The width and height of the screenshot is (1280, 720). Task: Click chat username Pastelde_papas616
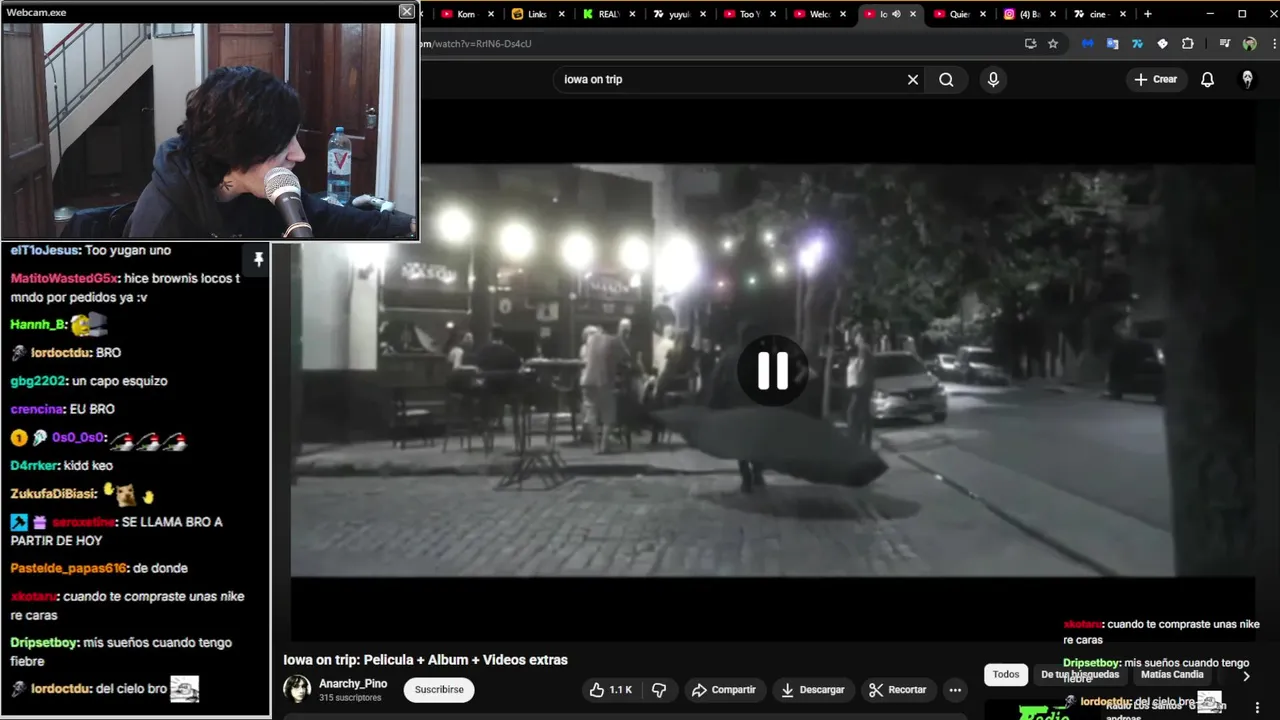pyautogui.click(x=68, y=568)
